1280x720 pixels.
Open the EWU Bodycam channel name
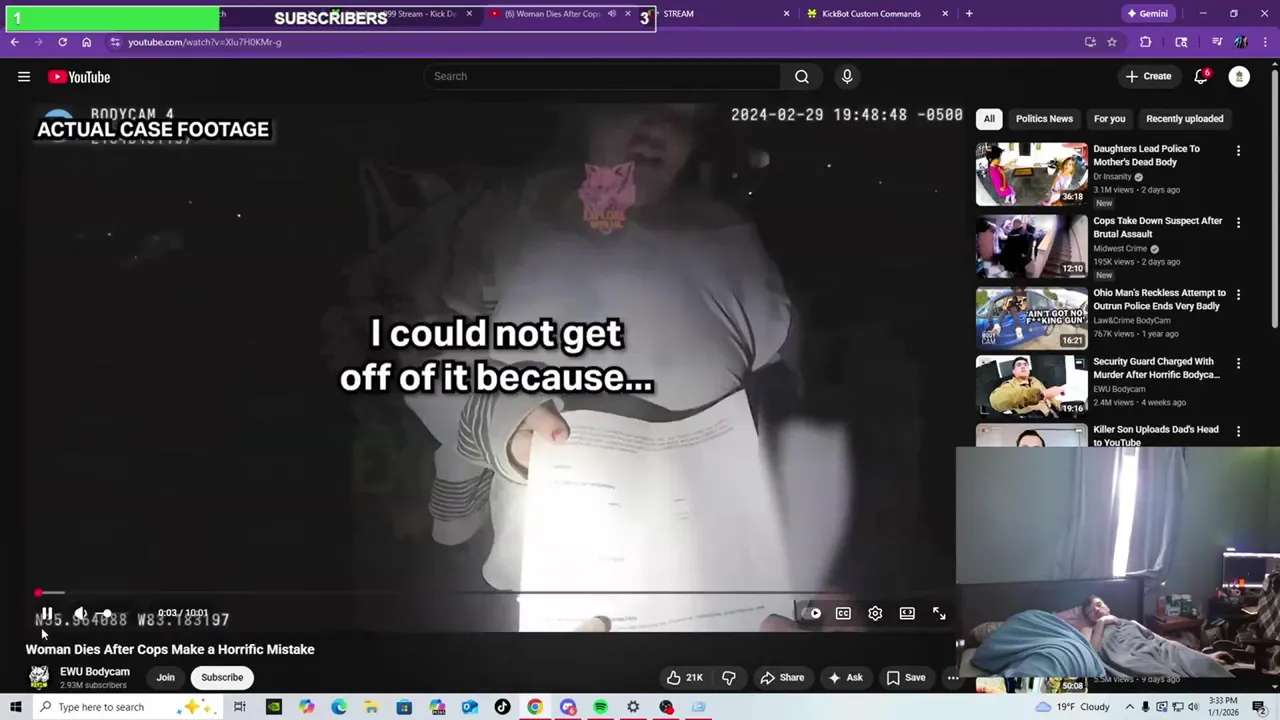(95, 672)
